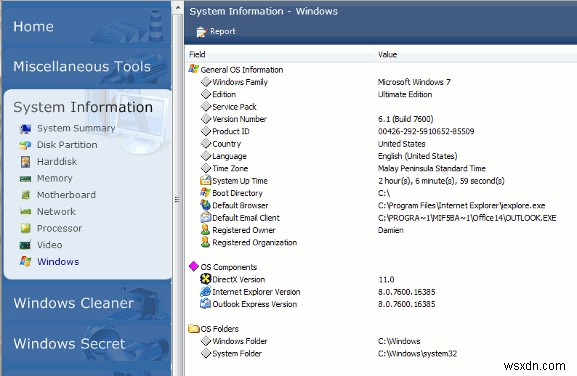Click the value '6.1 (Build 7600)'
The height and width of the screenshot is (376, 577).
tap(406, 119)
